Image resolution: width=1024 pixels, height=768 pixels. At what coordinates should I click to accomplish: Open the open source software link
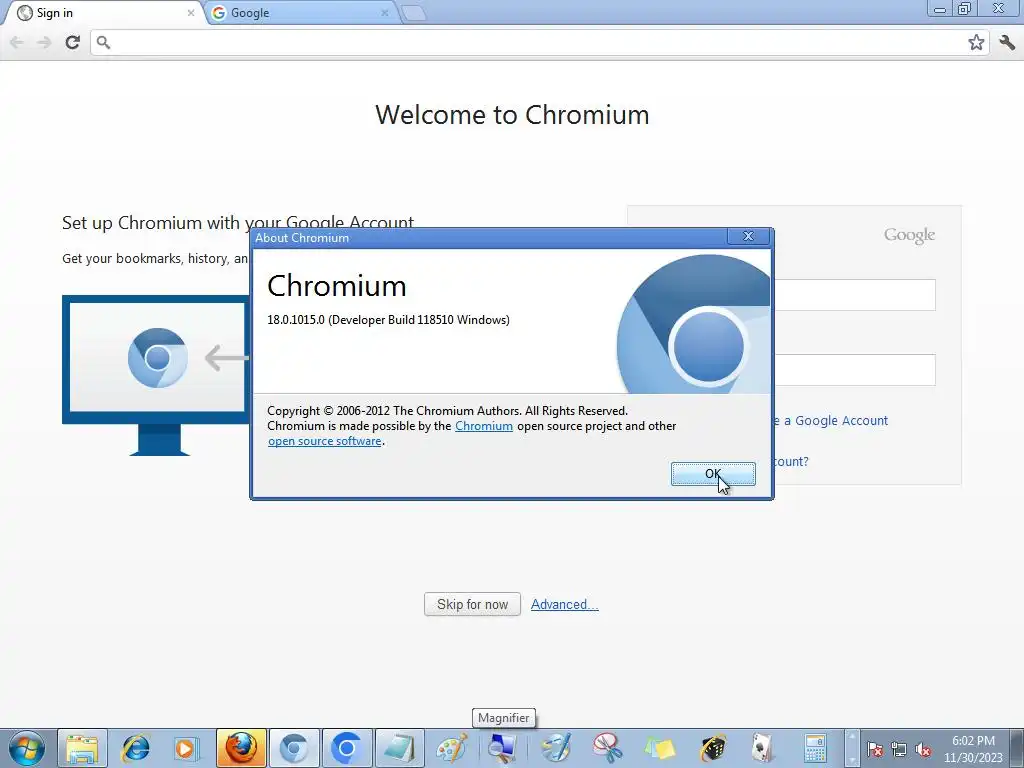click(325, 441)
